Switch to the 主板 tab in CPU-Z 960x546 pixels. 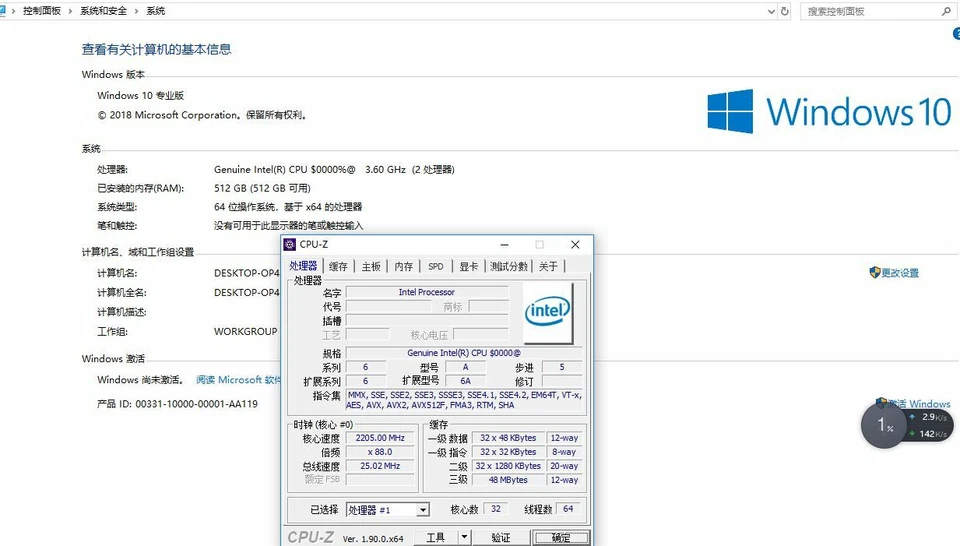click(x=371, y=266)
